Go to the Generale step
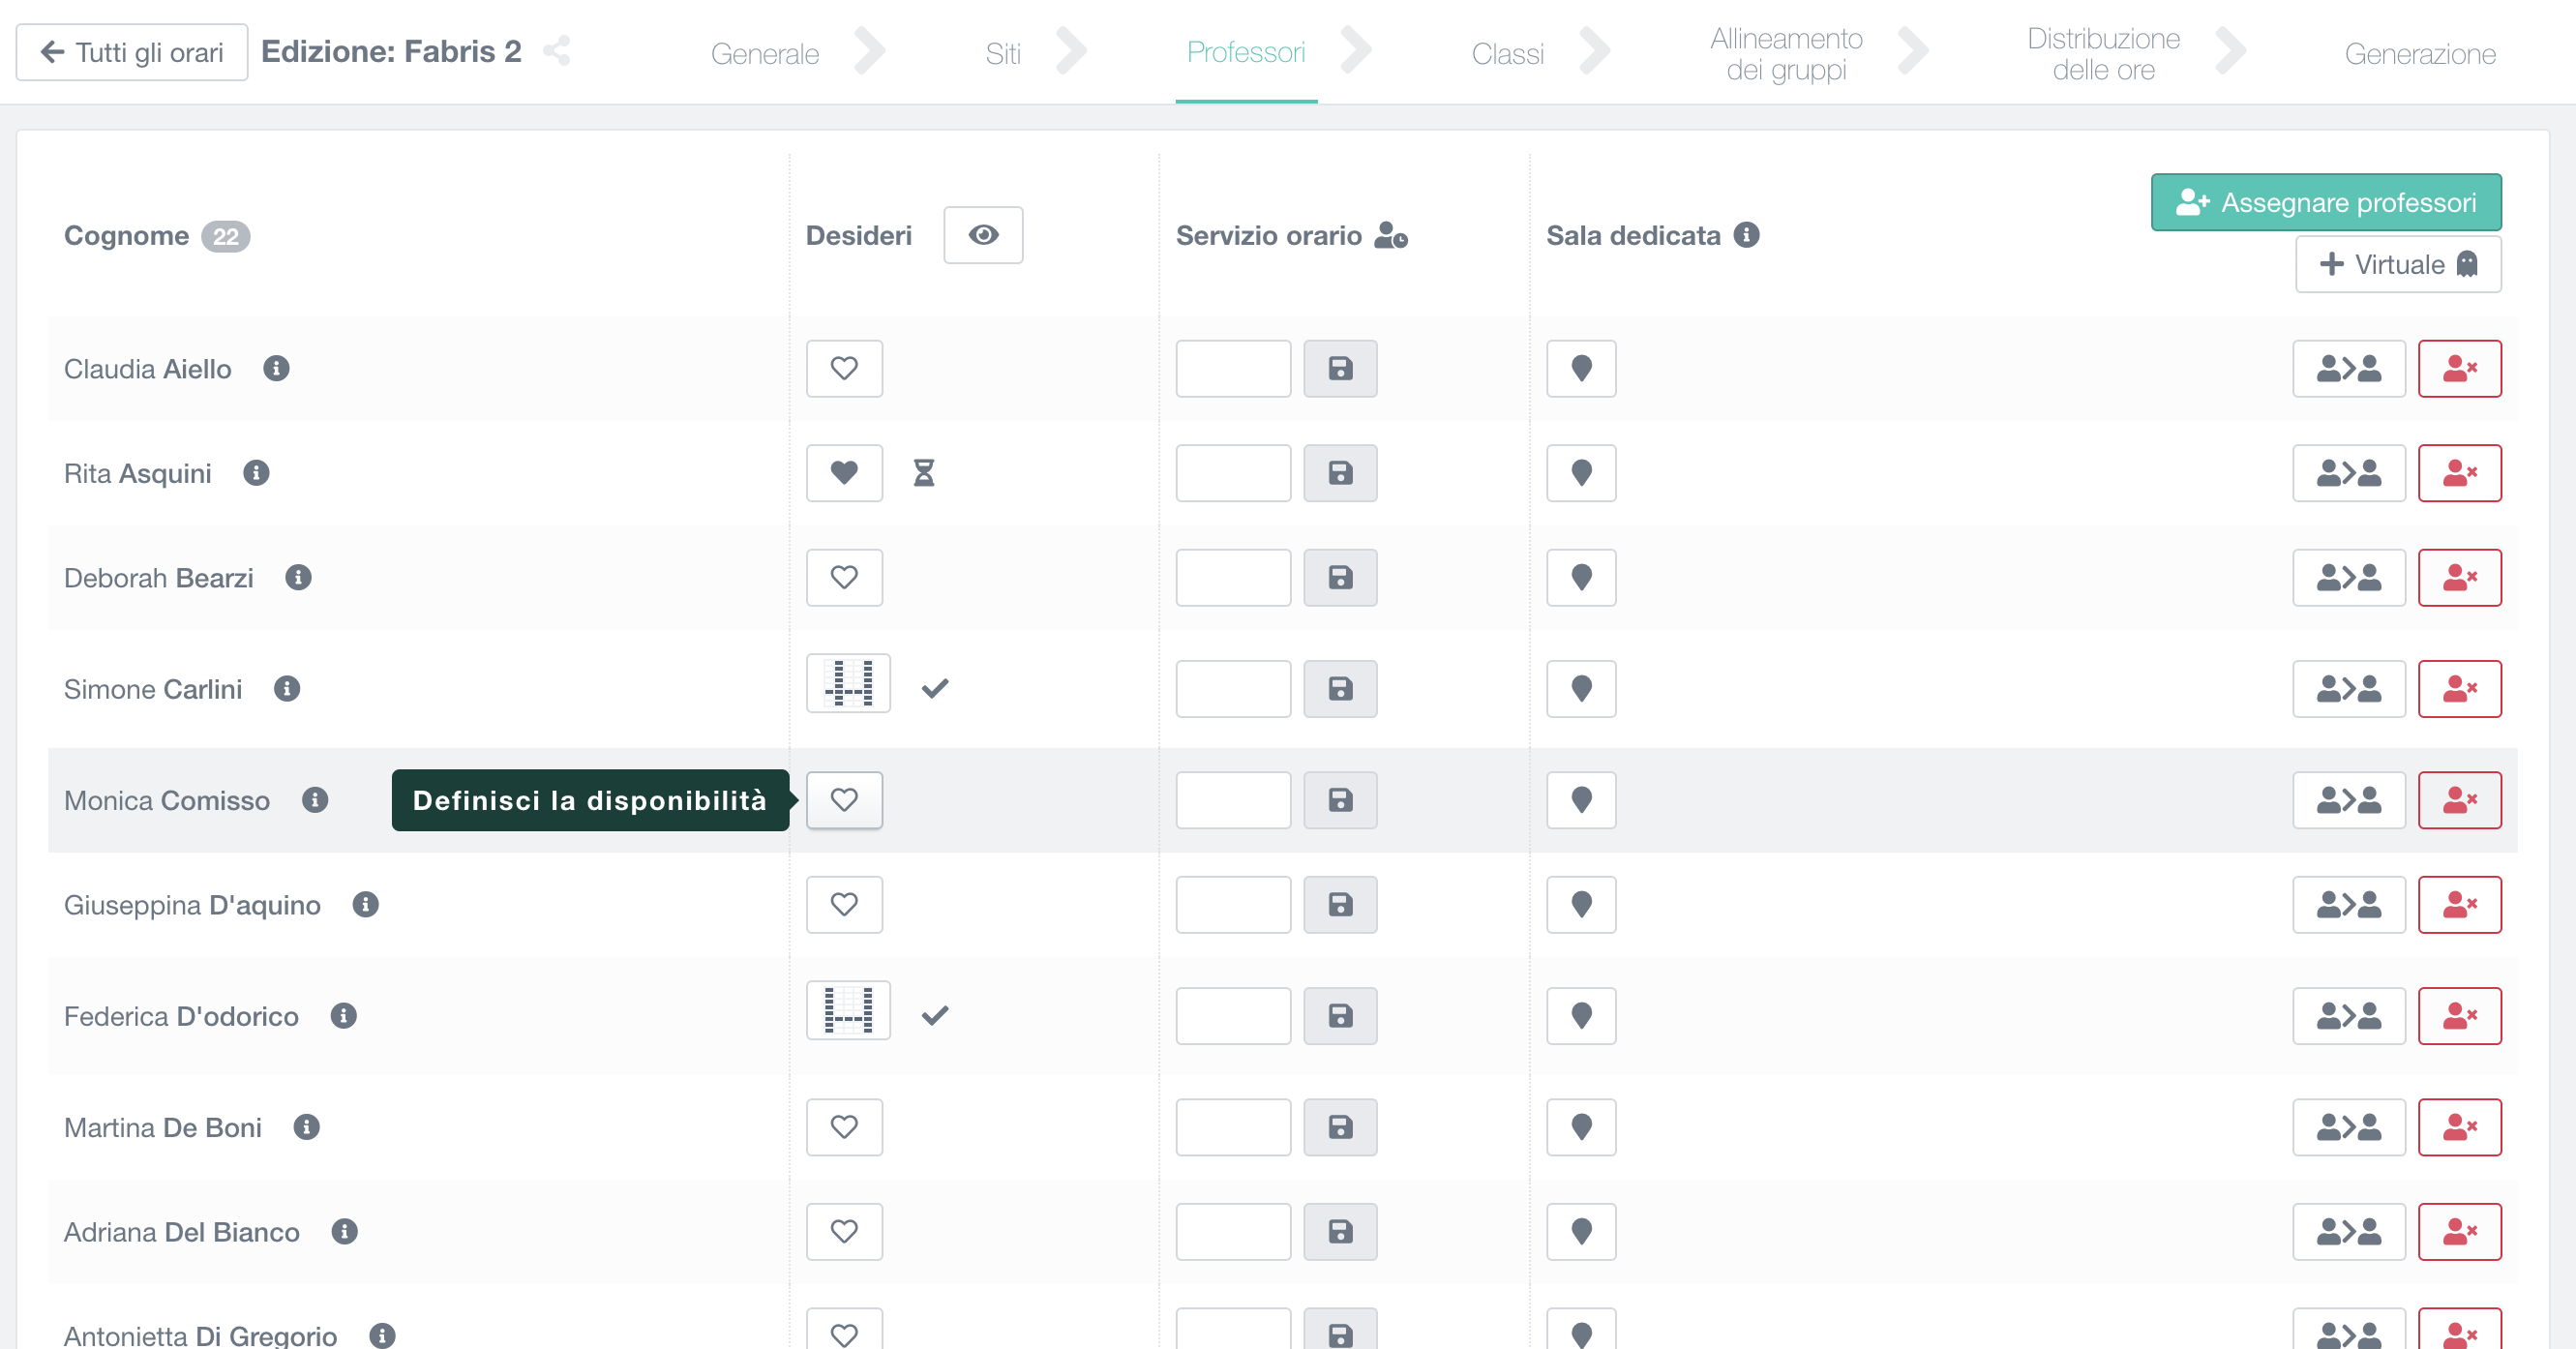 click(764, 53)
